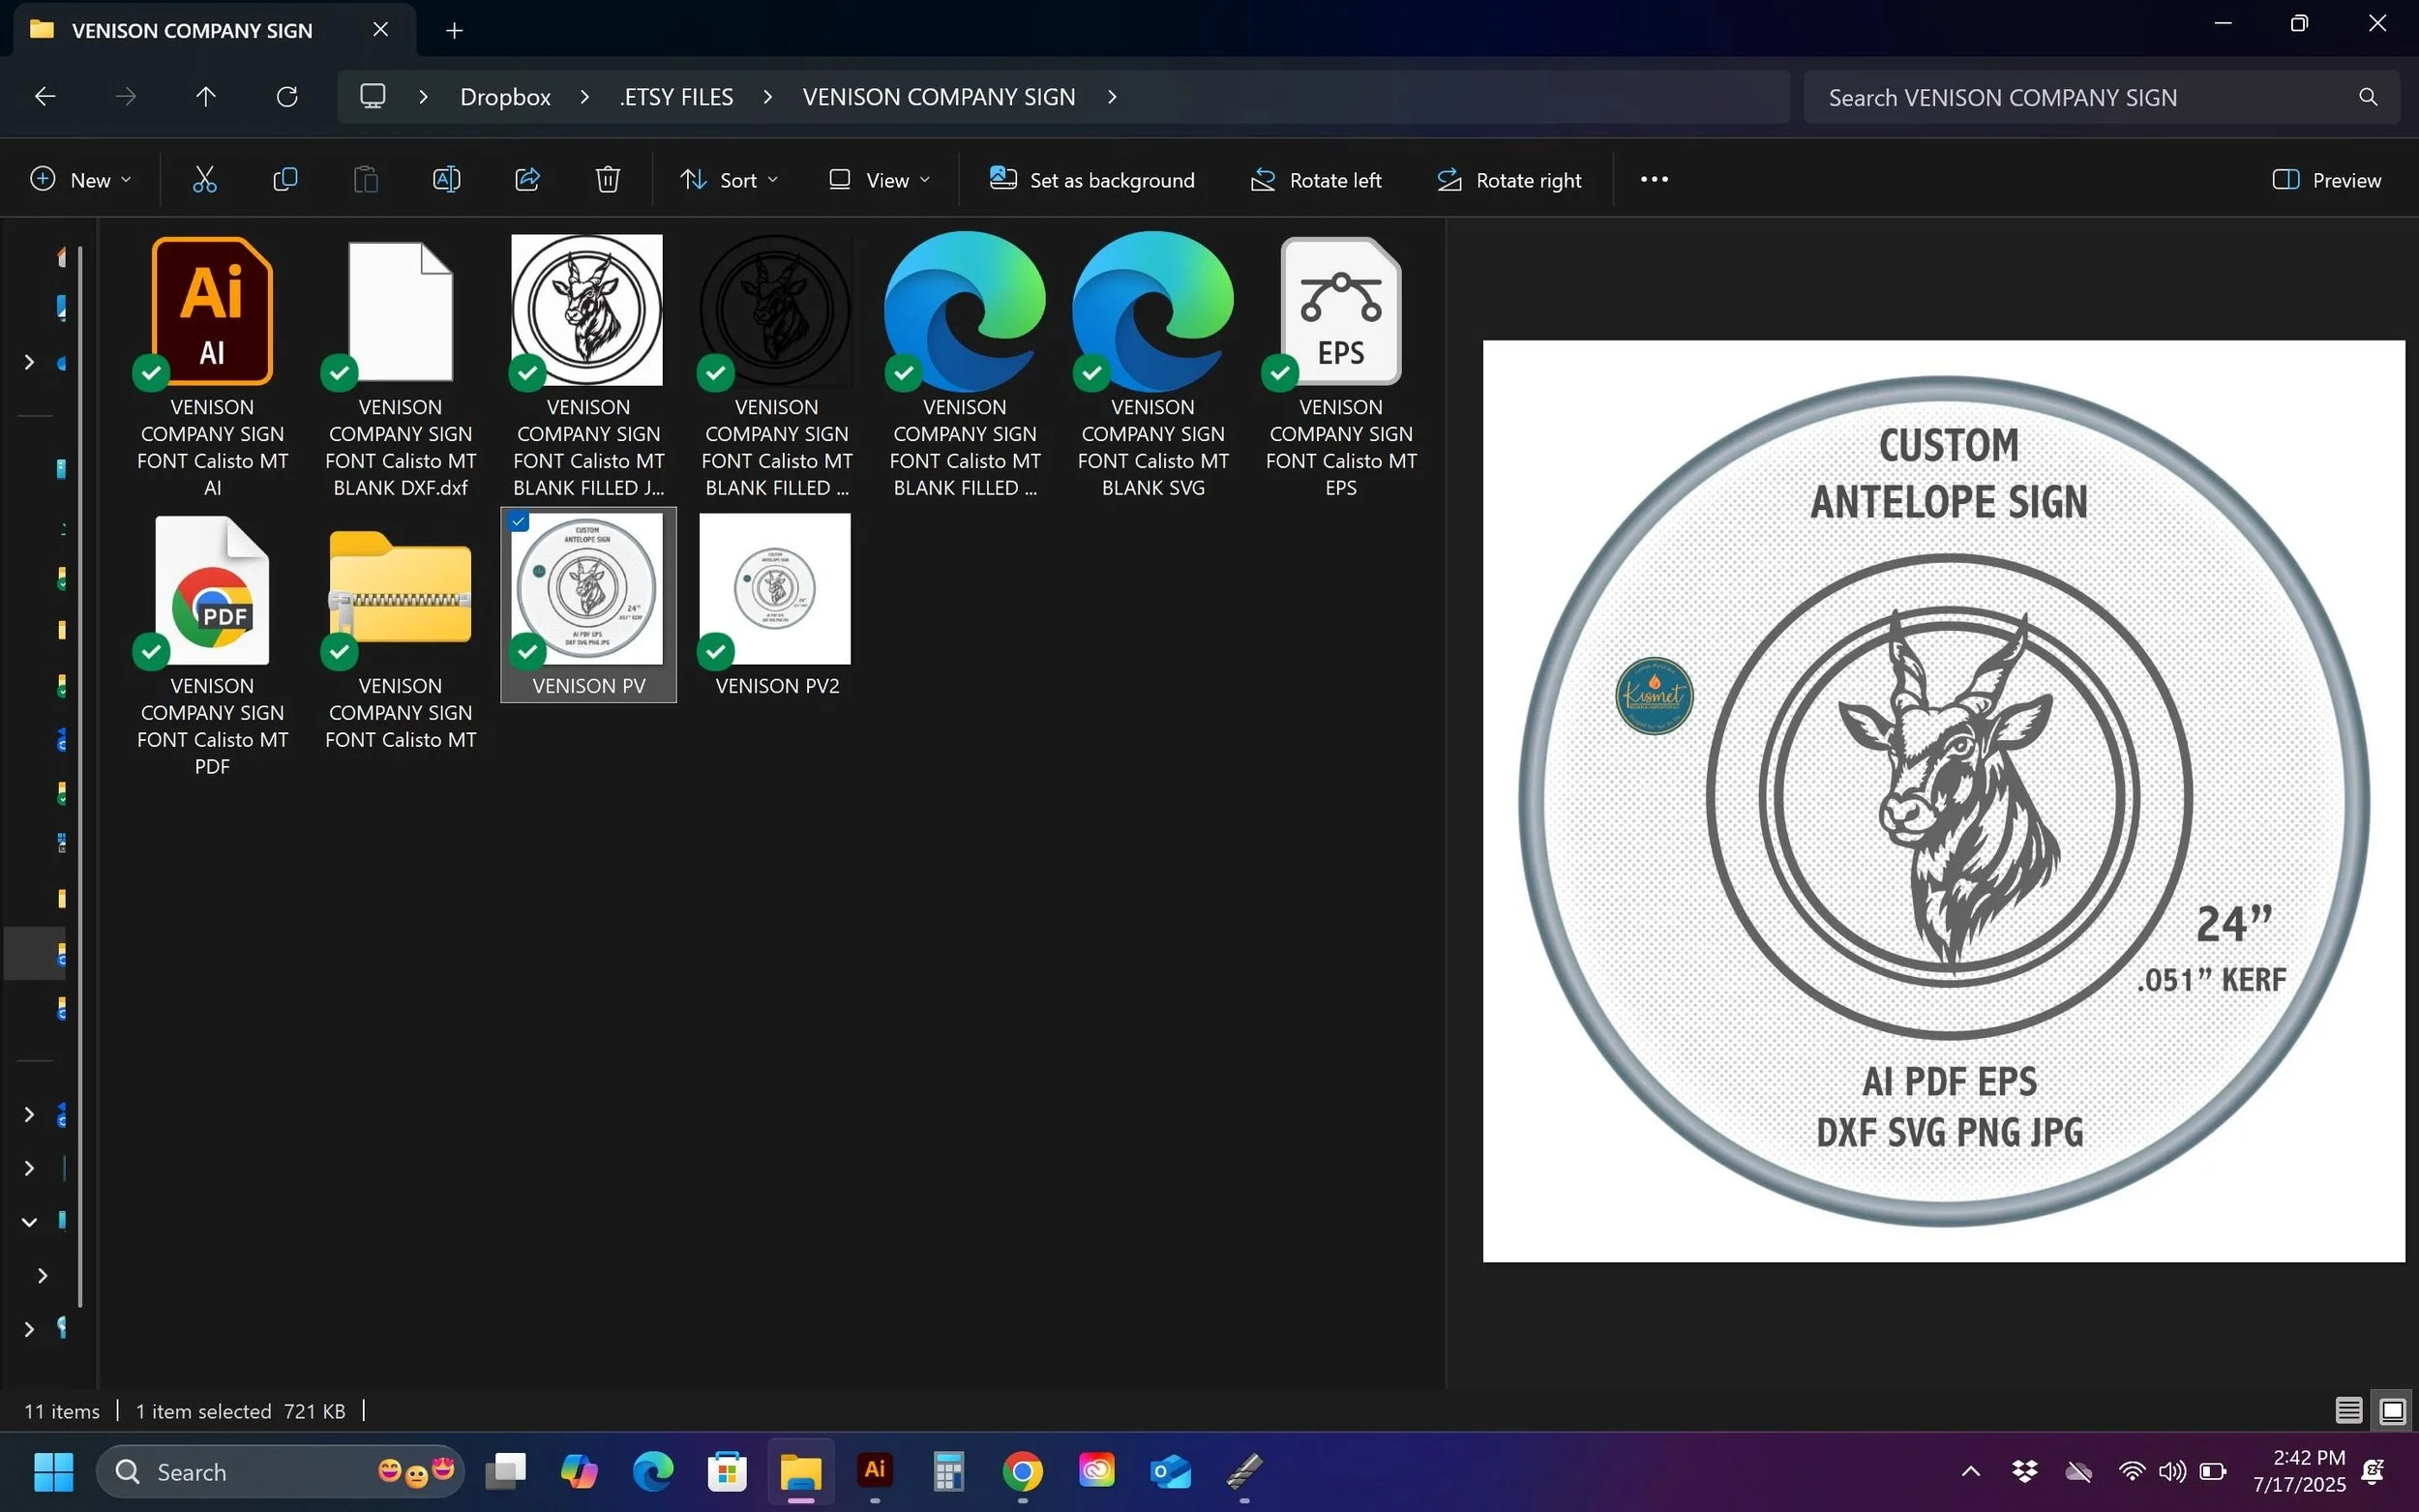Toggle the Preview pane off

[2326, 180]
